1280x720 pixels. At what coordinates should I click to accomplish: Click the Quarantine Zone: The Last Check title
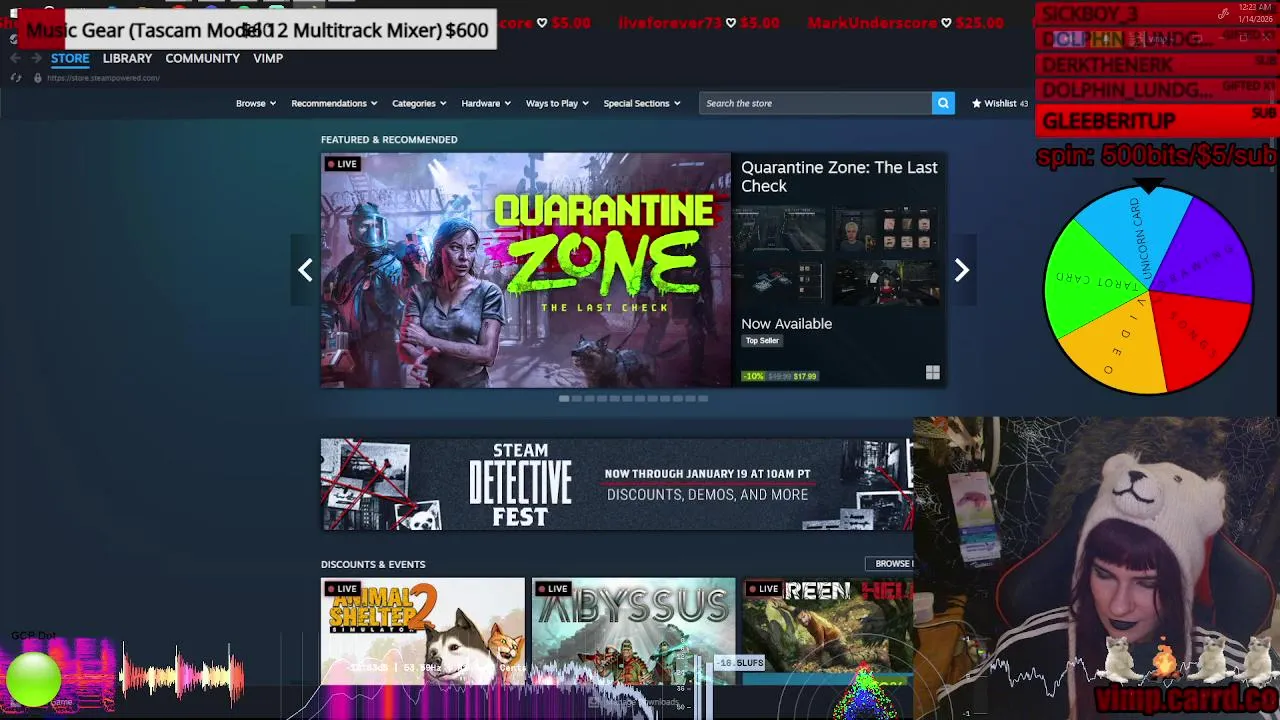(839, 176)
